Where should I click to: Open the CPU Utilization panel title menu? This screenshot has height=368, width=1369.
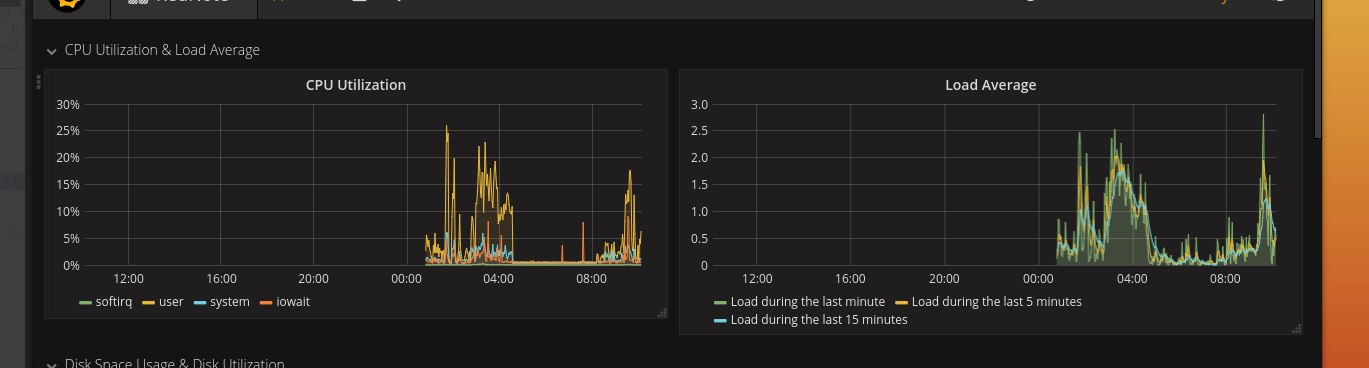(x=356, y=85)
